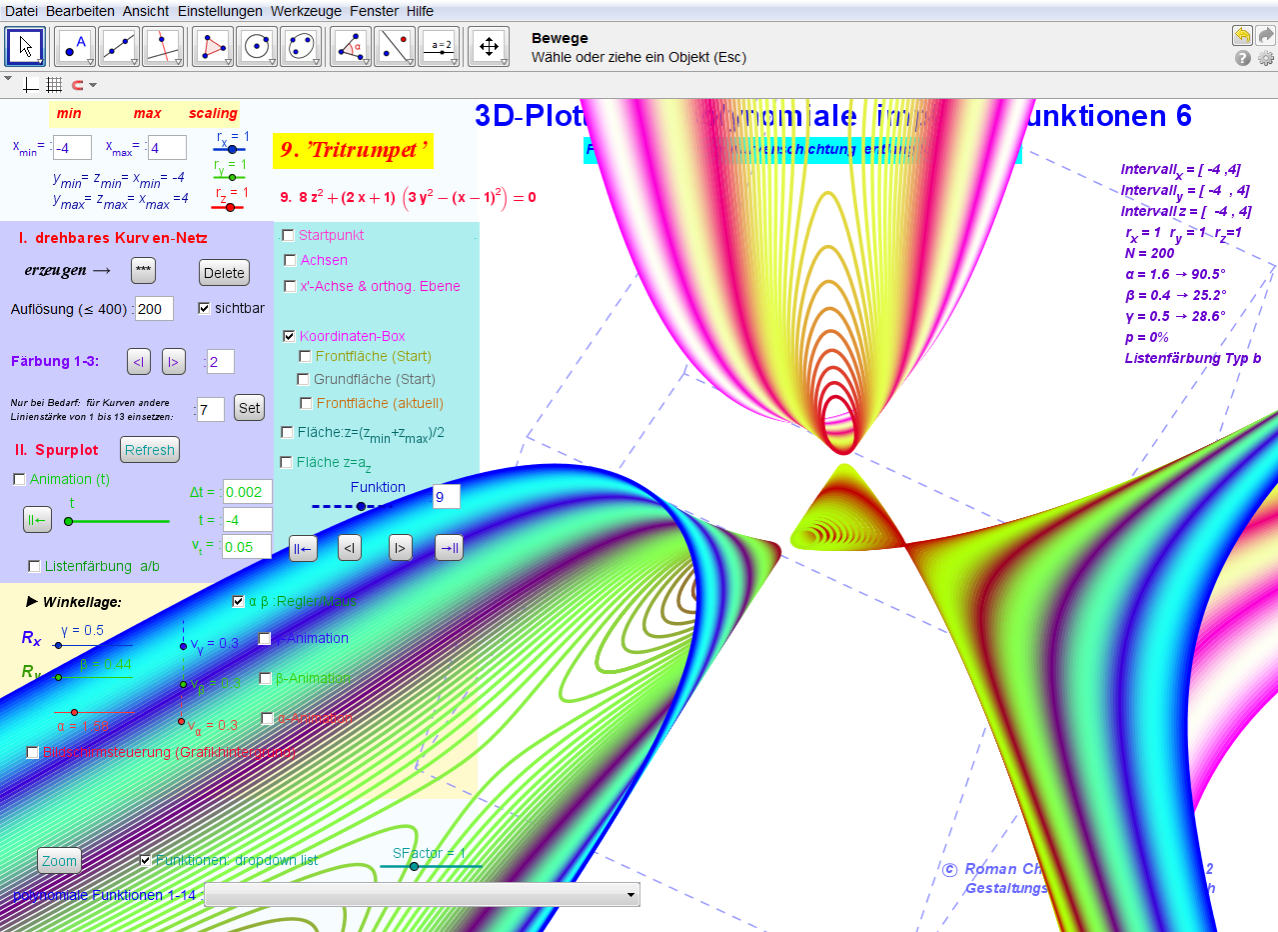The image size is (1278, 932).
Task: Click the *** erzeugen button
Action: coord(144,271)
